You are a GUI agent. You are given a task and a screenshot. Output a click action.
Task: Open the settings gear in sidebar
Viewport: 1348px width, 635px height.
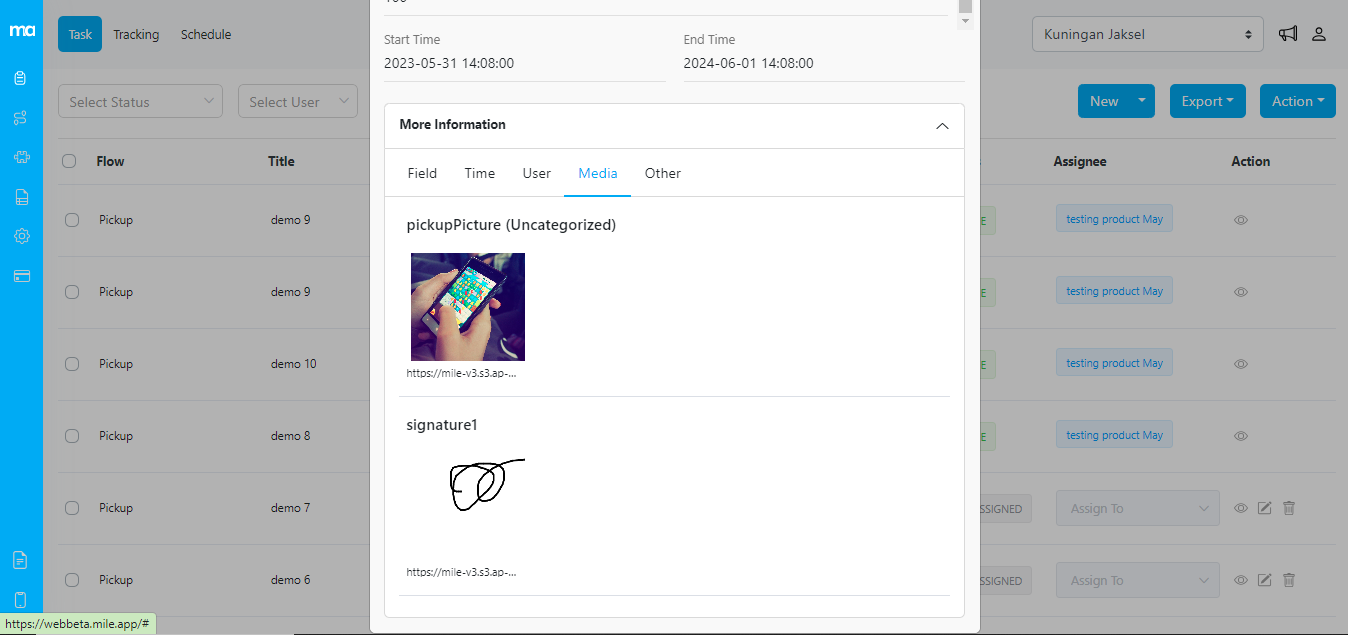tap(21, 236)
